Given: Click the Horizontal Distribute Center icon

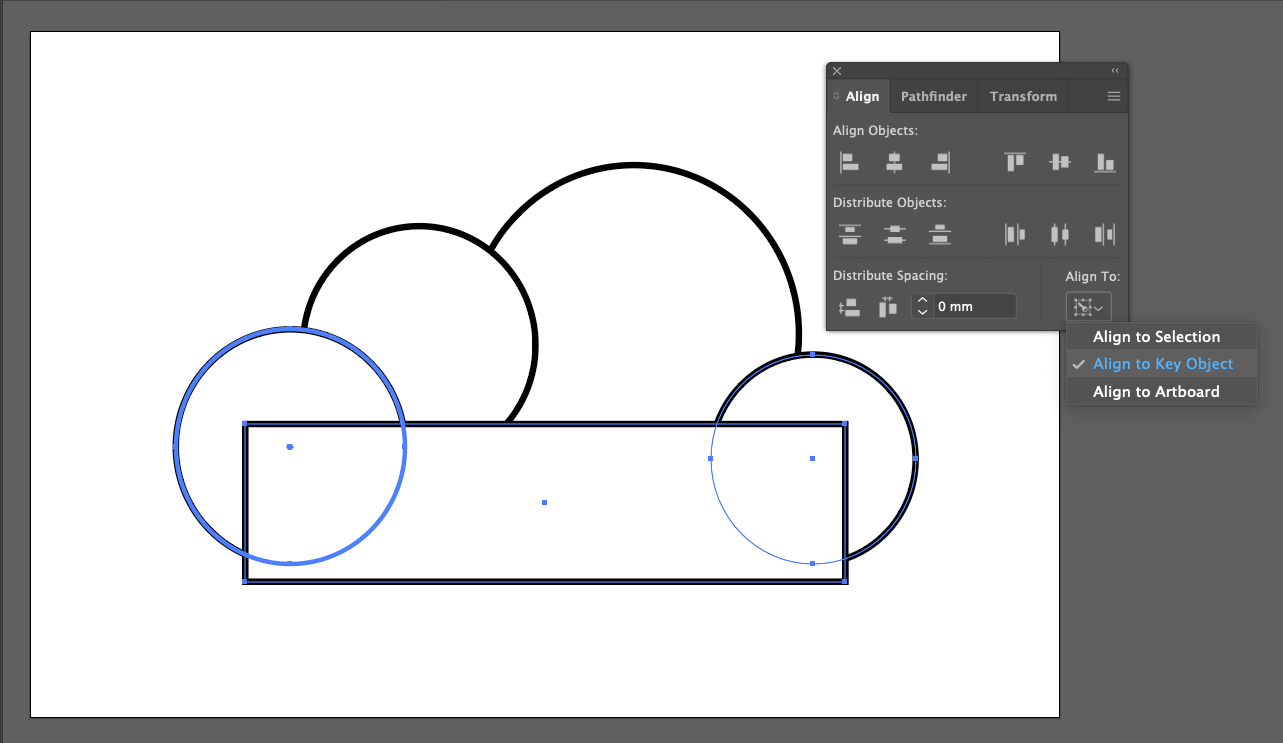Looking at the screenshot, I should tap(1060, 234).
